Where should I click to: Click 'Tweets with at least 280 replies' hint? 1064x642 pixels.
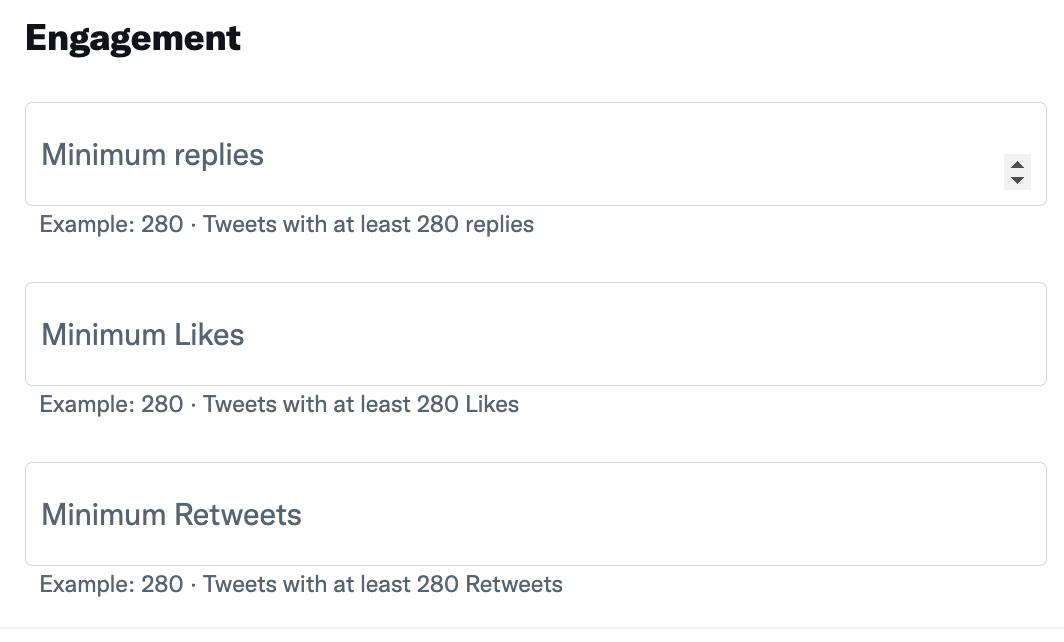click(368, 224)
